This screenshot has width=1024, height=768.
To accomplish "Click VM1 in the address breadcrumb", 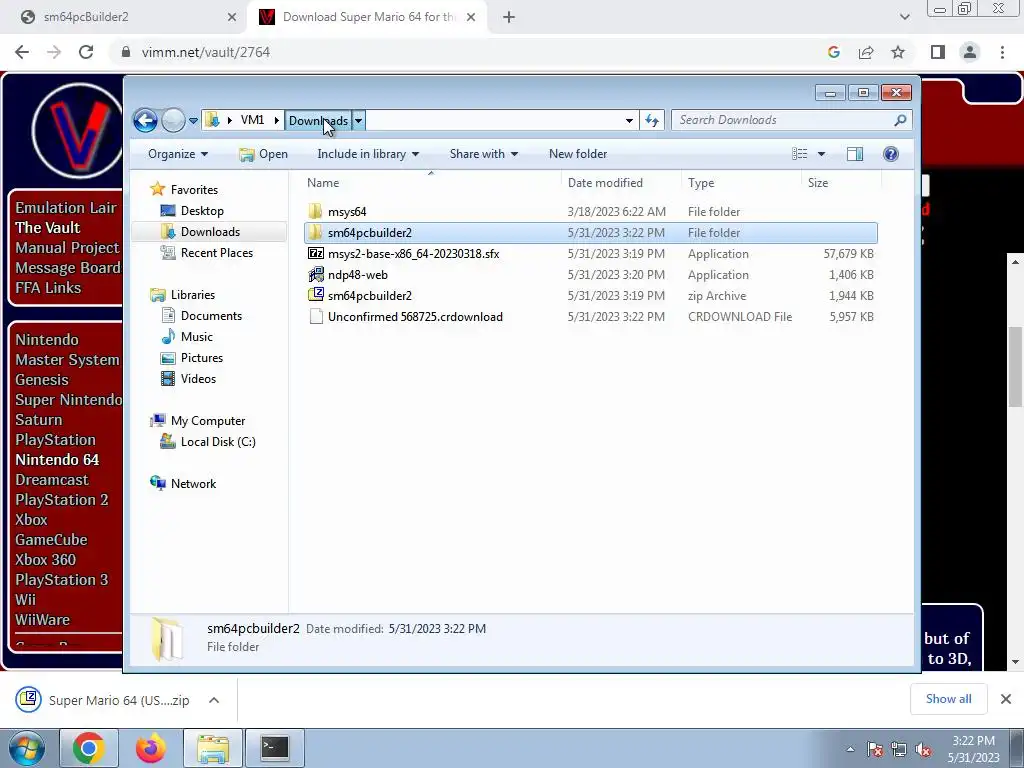I will pos(253,120).
